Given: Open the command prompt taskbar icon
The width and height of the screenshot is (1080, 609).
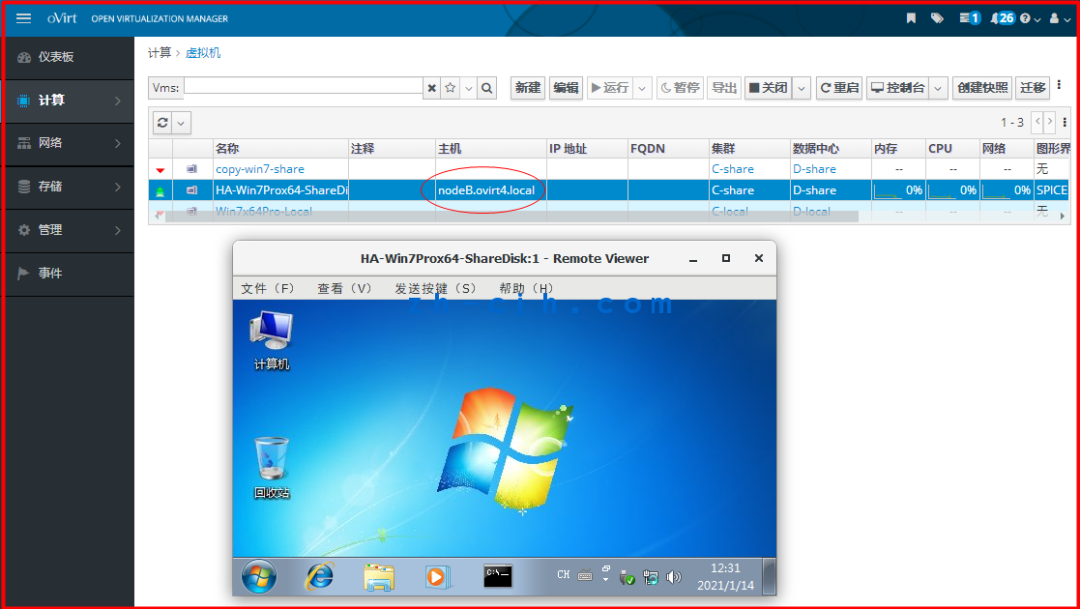Looking at the screenshot, I should coord(497,576).
